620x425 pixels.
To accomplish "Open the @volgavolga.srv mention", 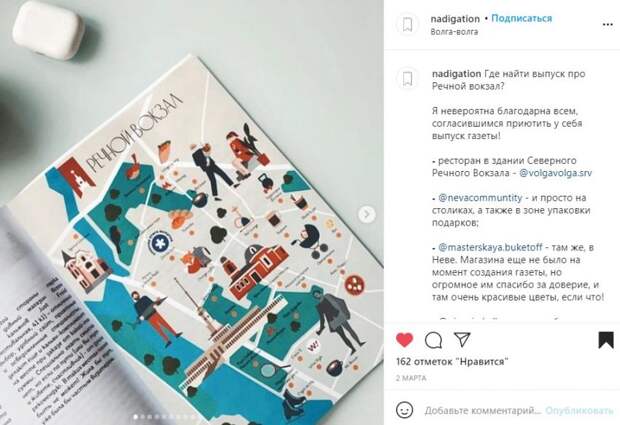I will coord(555,173).
